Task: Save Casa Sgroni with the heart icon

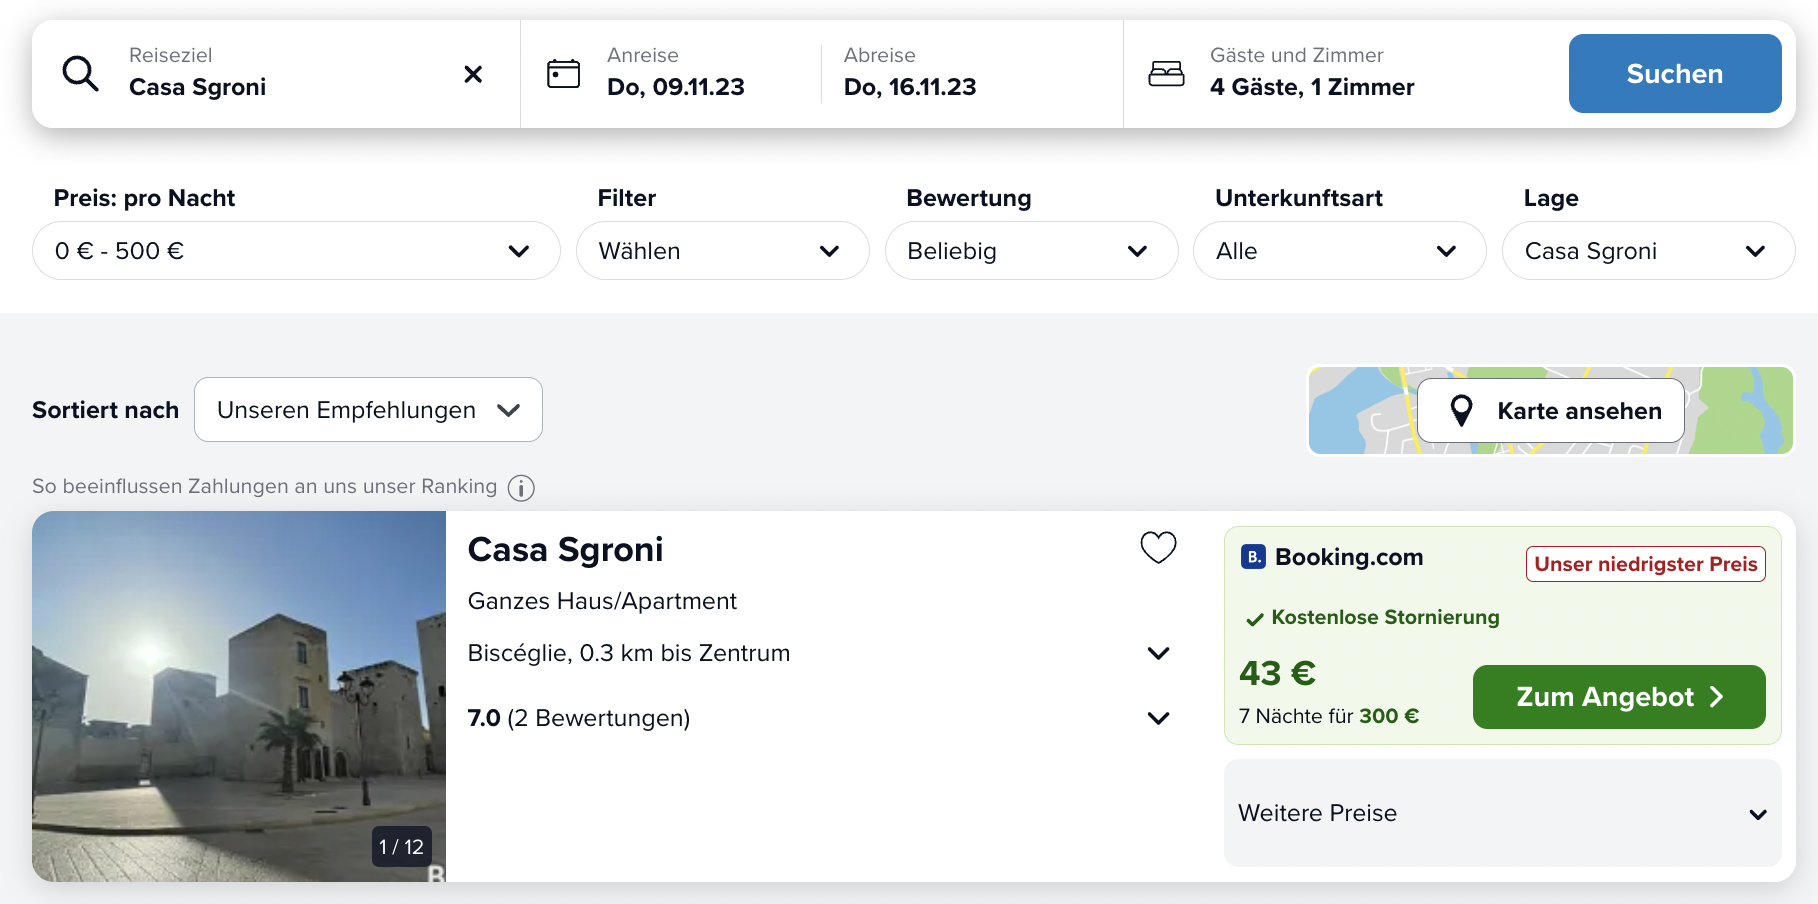Action: point(1158,547)
